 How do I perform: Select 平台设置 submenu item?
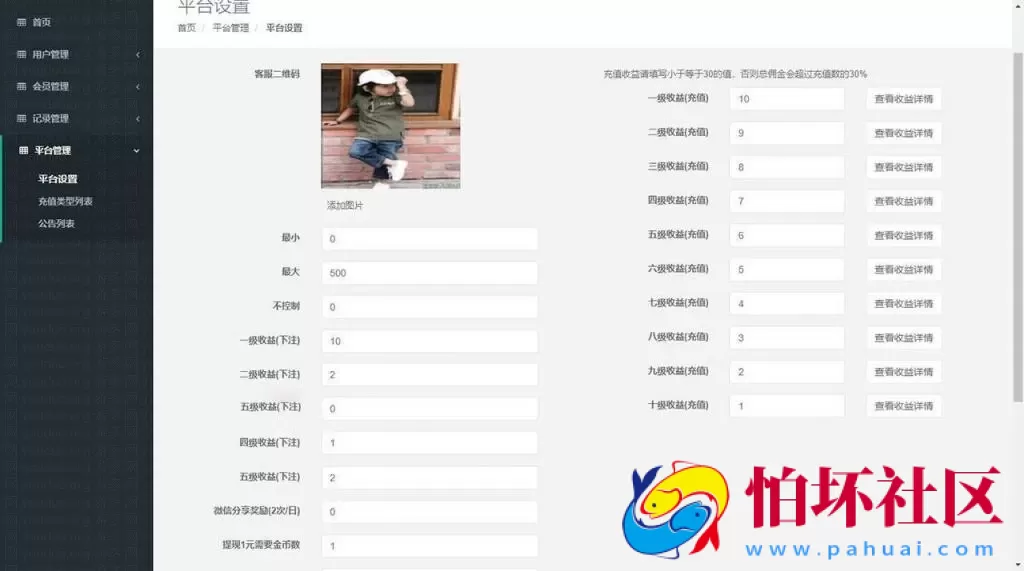pos(57,179)
